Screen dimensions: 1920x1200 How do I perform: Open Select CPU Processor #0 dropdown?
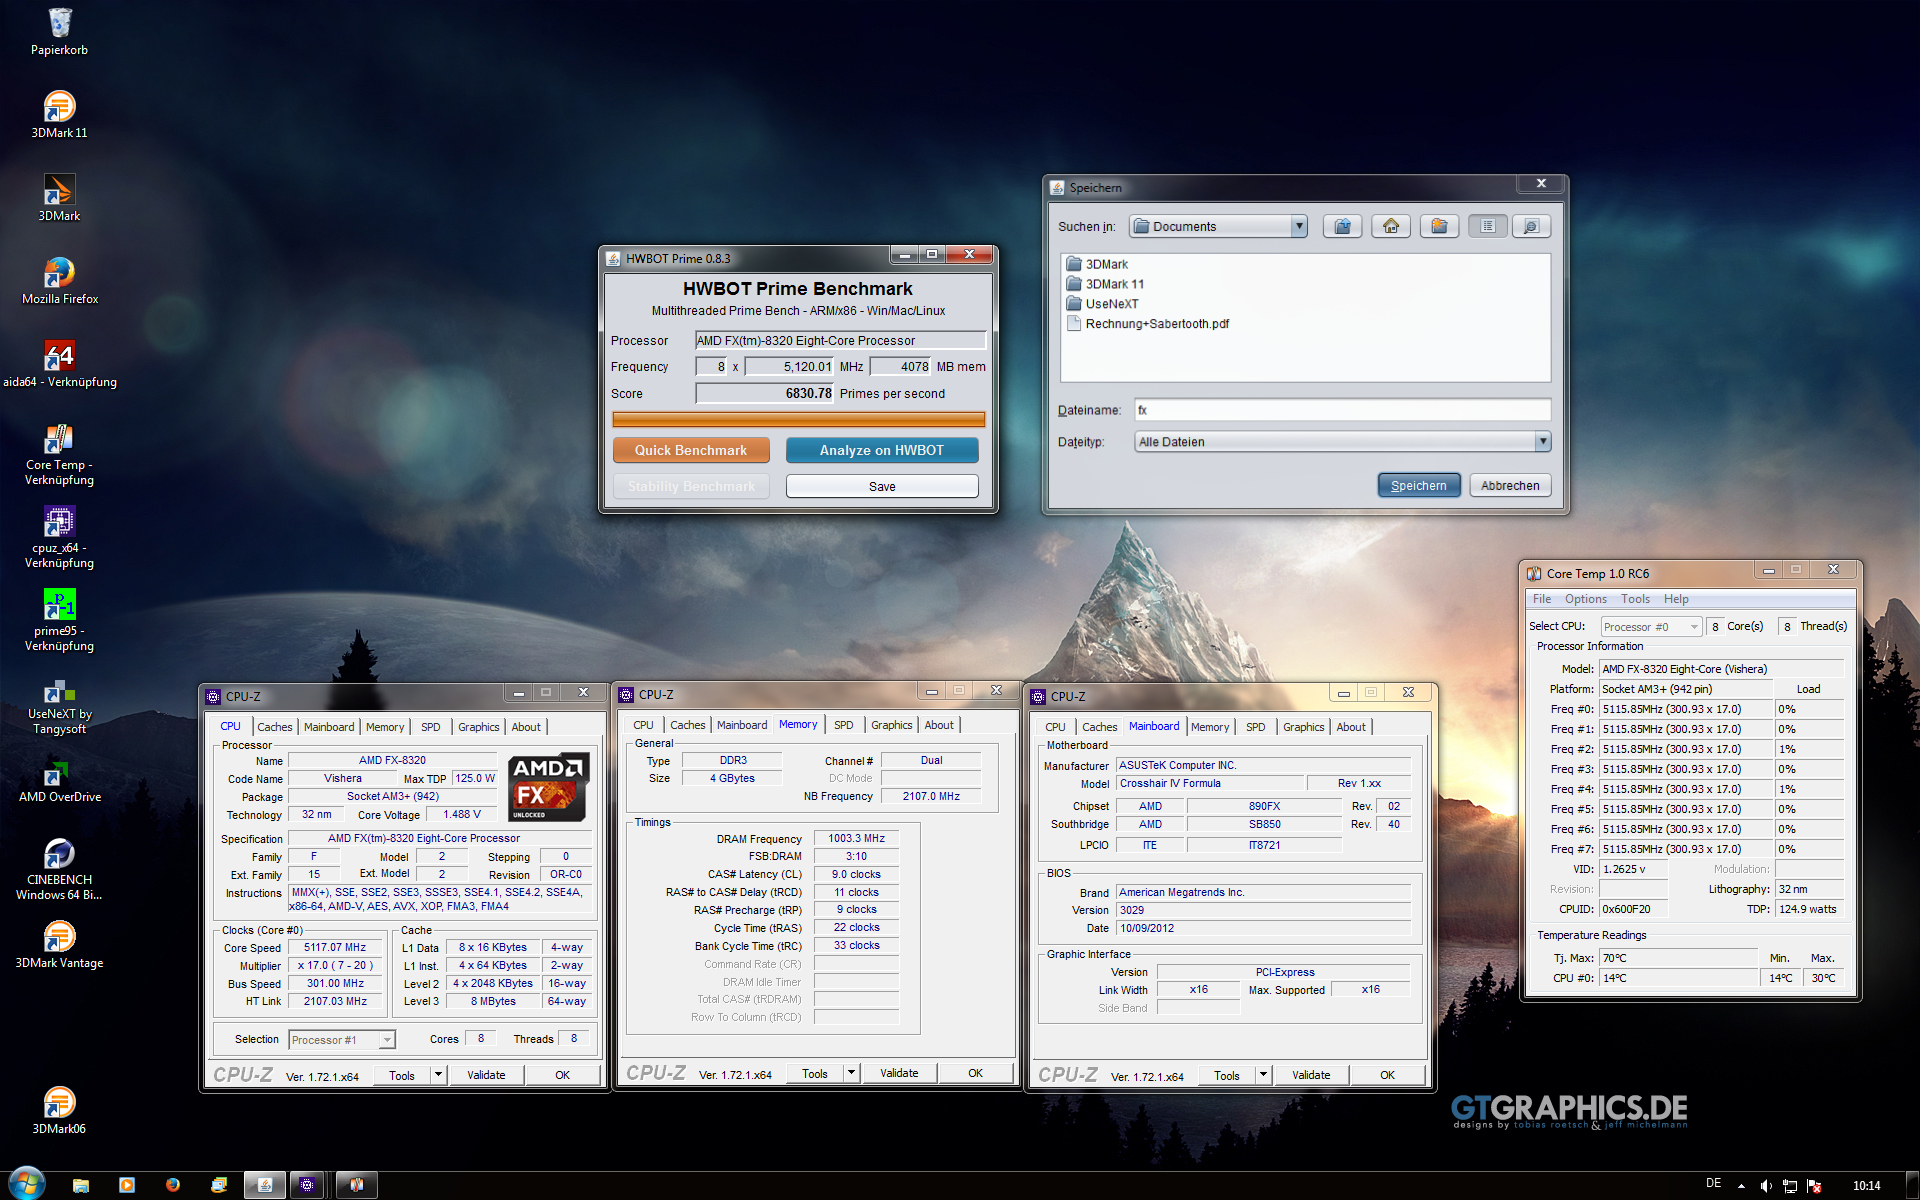(1650, 627)
